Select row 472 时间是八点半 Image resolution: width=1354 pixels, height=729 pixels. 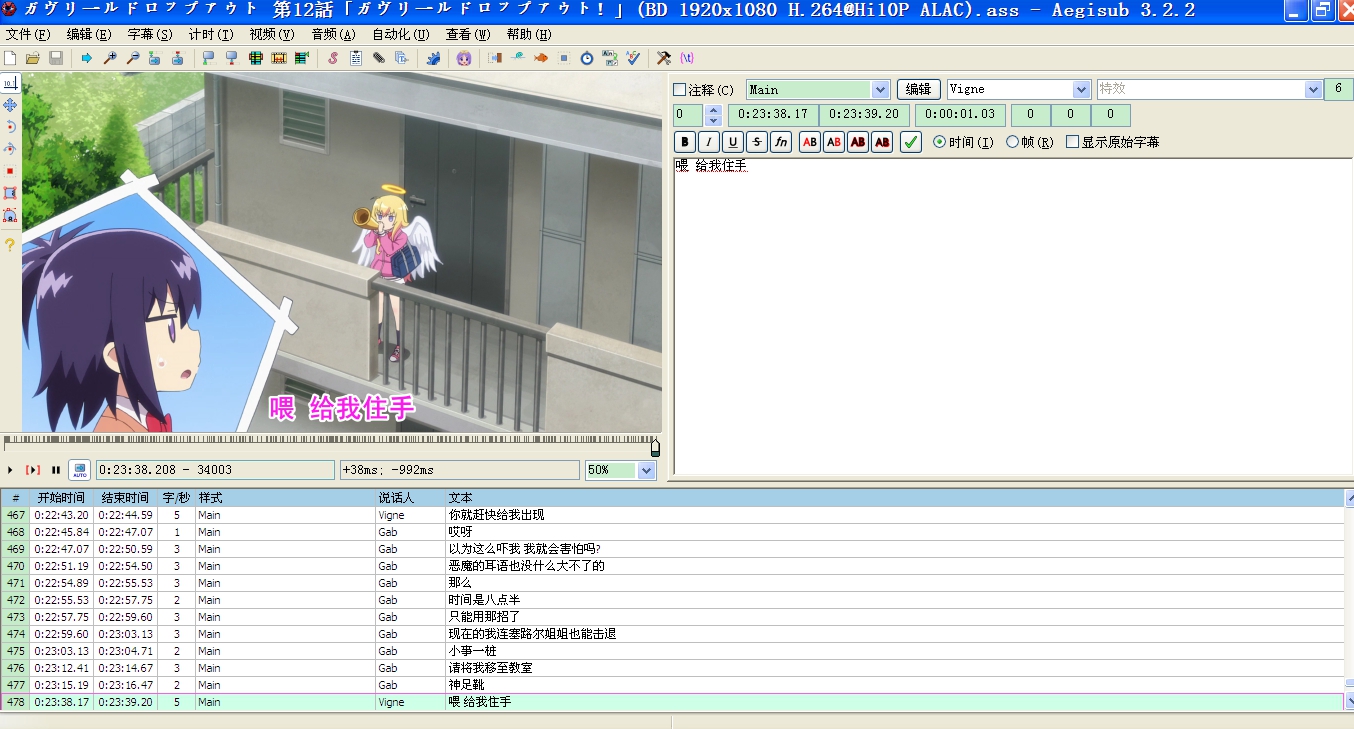672,600
